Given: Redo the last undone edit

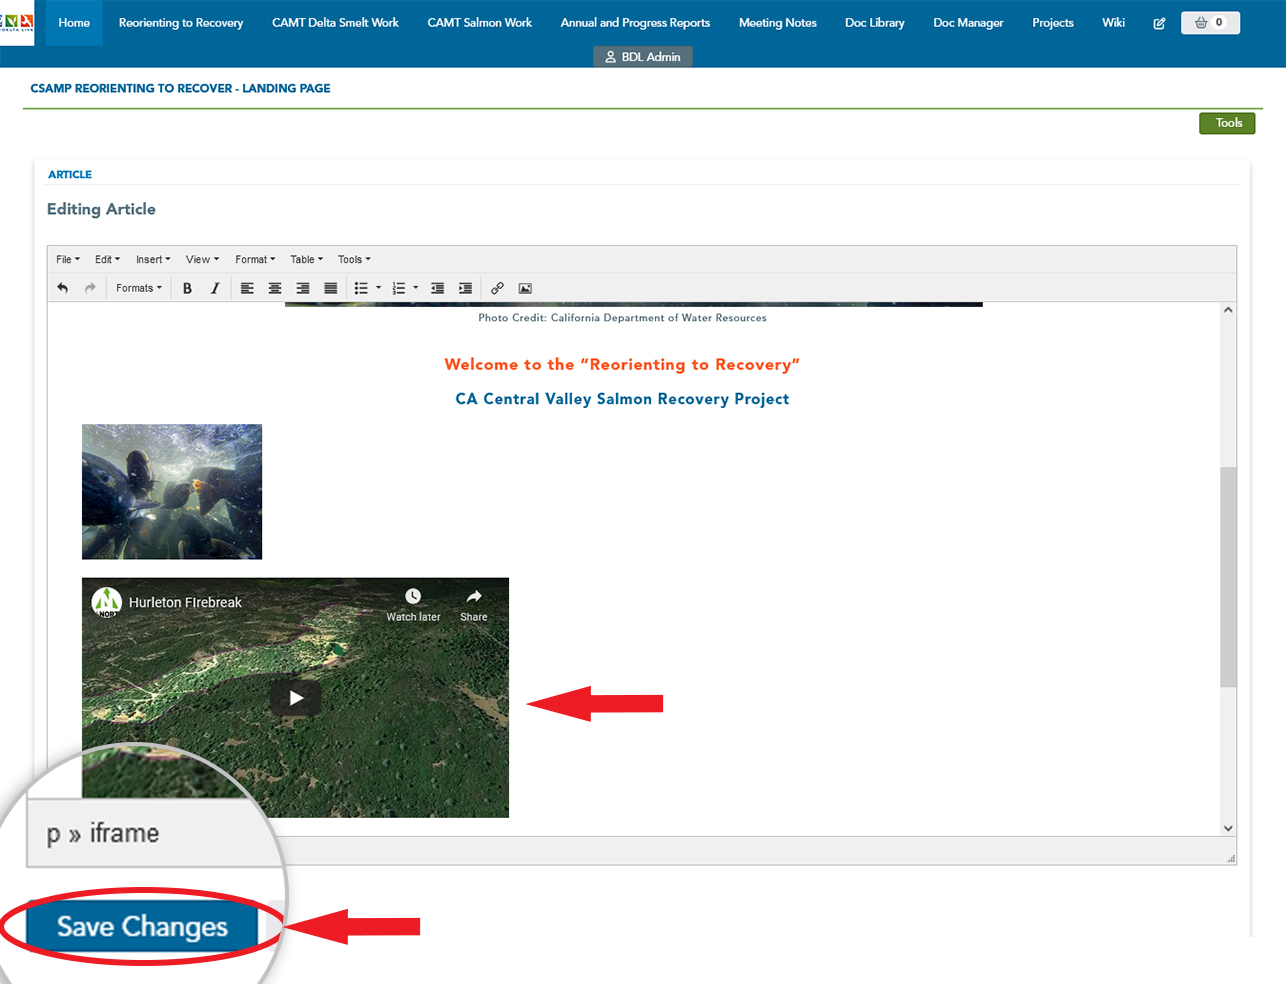Looking at the screenshot, I should (90, 288).
